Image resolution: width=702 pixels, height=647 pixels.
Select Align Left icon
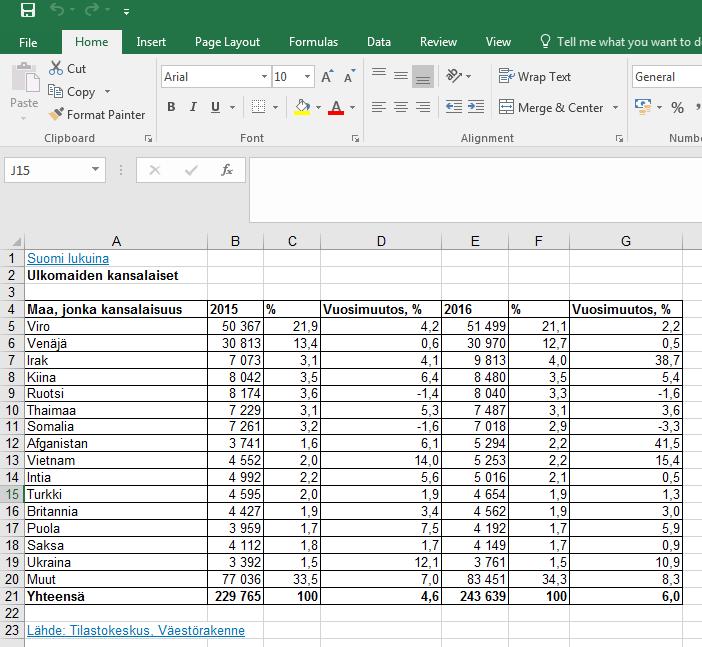(379, 107)
